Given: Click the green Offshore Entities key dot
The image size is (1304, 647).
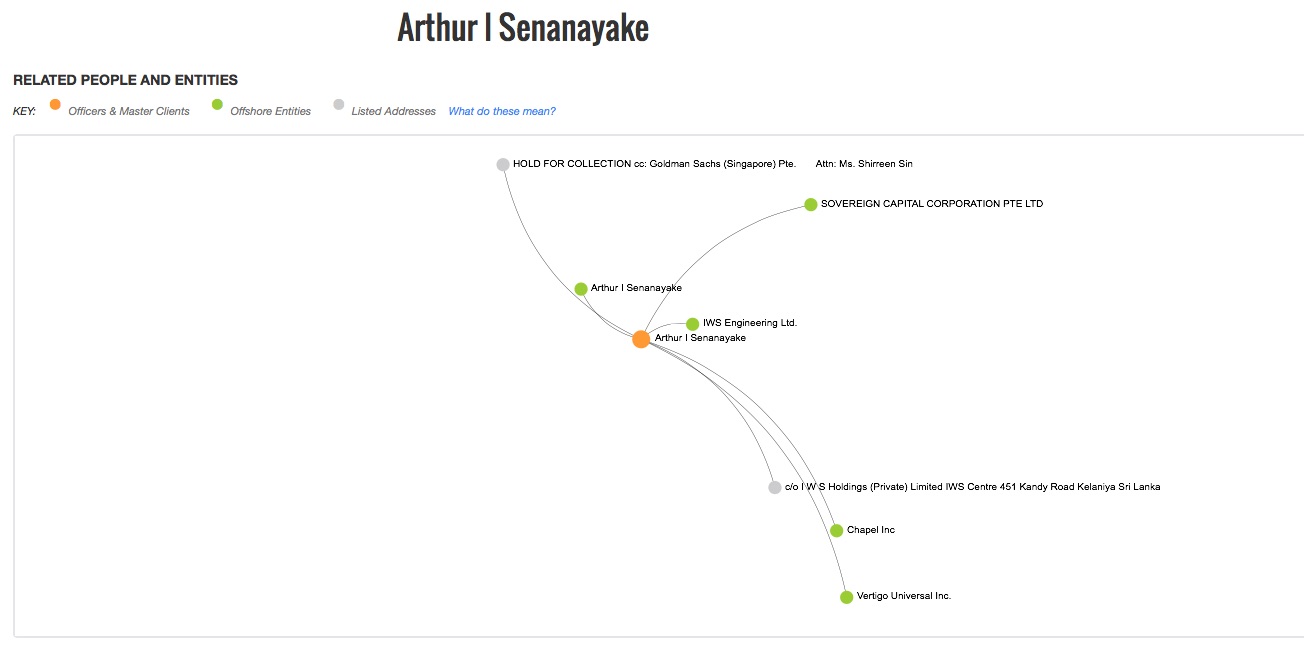Looking at the screenshot, I should click(x=217, y=104).
